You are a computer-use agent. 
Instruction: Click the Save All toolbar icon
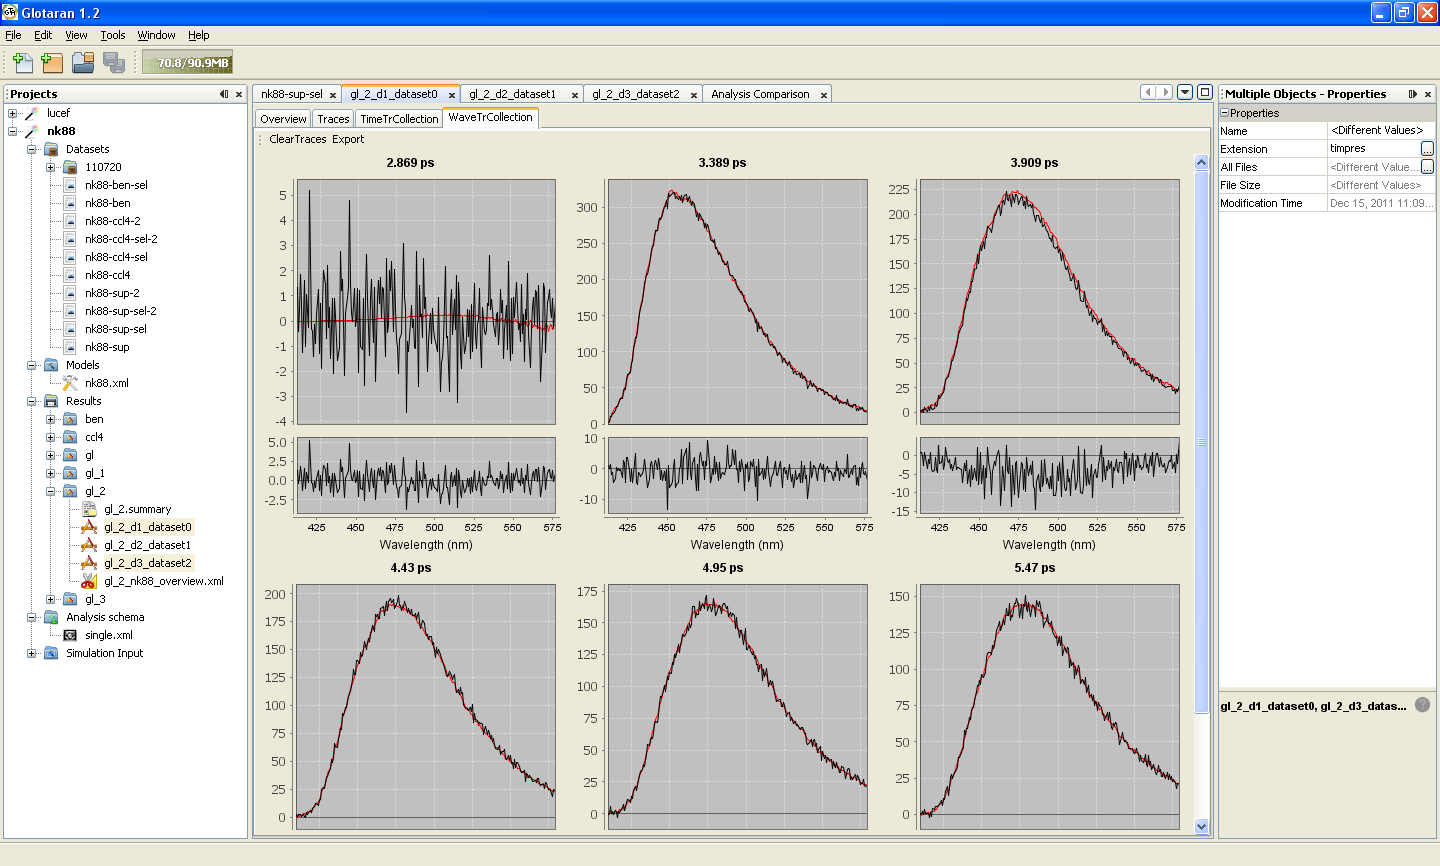pyautogui.click(x=114, y=63)
